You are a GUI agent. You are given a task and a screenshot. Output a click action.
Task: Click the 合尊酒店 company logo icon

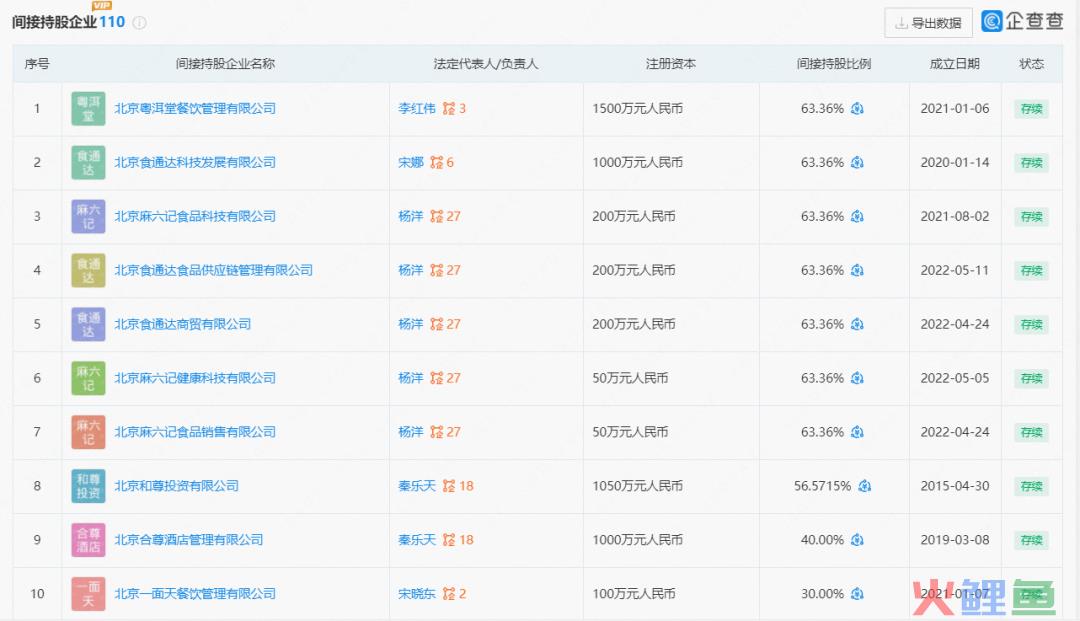(x=88, y=540)
